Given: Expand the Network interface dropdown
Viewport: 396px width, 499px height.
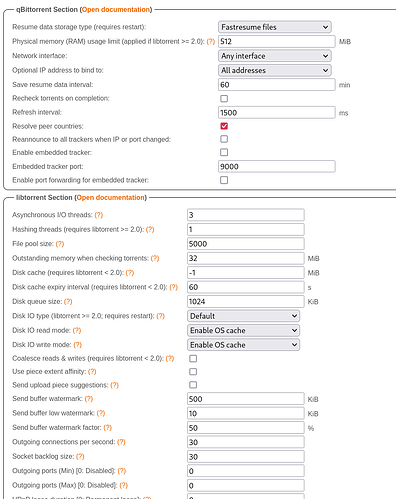Looking at the screenshot, I should pyautogui.click(x=275, y=56).
